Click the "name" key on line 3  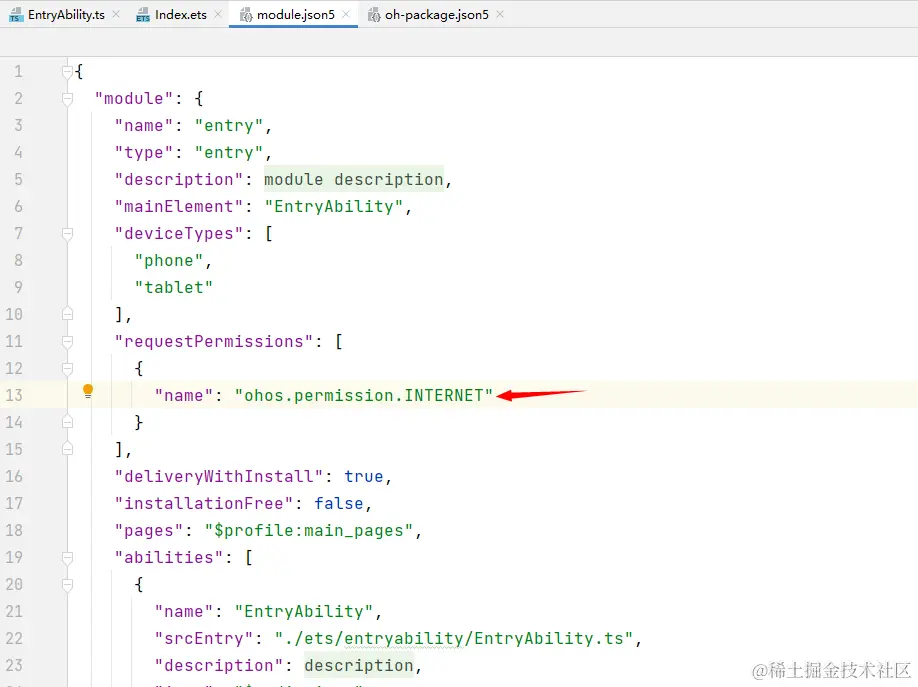(144, 125)
